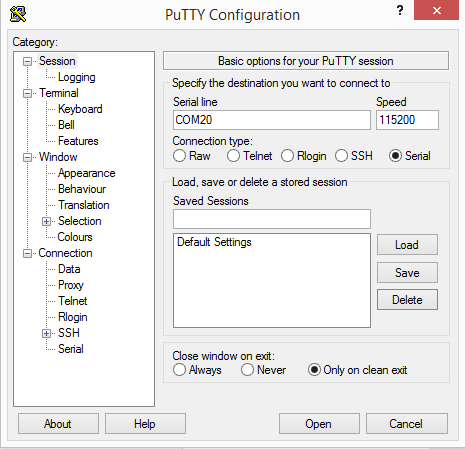Screen dimensions: 465x449
Task: Open the Selection category
Action: click(79, 221)
